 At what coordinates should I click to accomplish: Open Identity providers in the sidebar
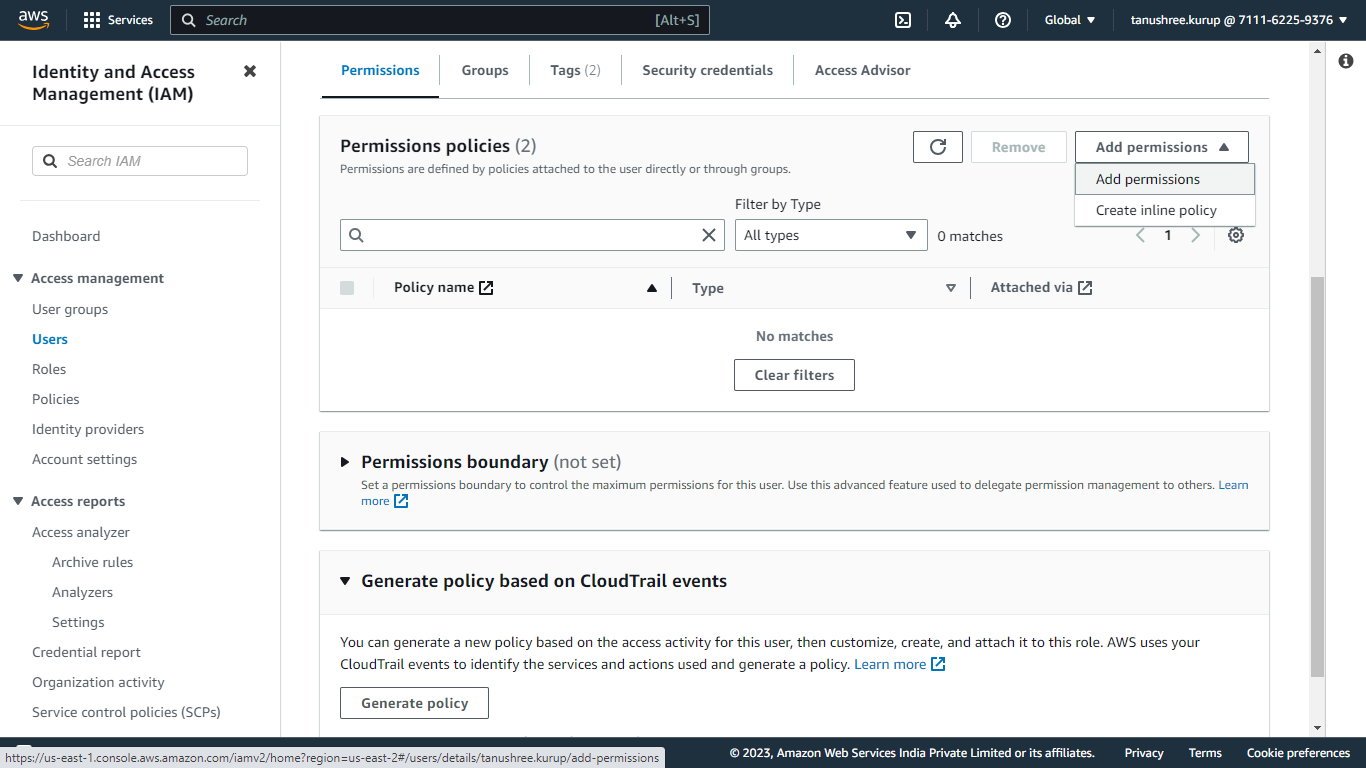[88, 429]
